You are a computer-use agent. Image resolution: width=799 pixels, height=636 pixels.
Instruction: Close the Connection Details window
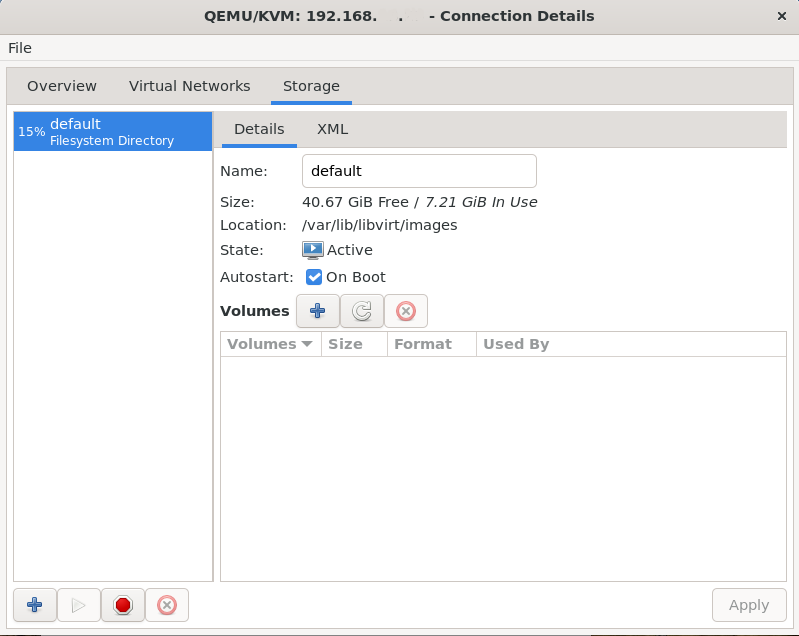780,16
